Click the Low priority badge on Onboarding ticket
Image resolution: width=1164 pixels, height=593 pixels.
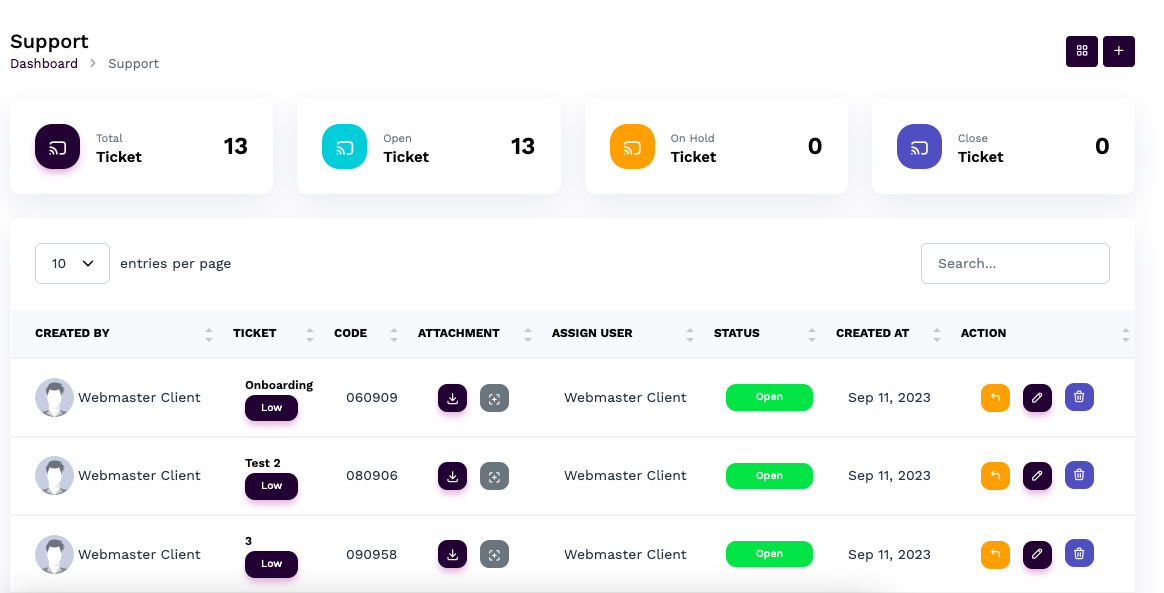click(x=271, y=408)
